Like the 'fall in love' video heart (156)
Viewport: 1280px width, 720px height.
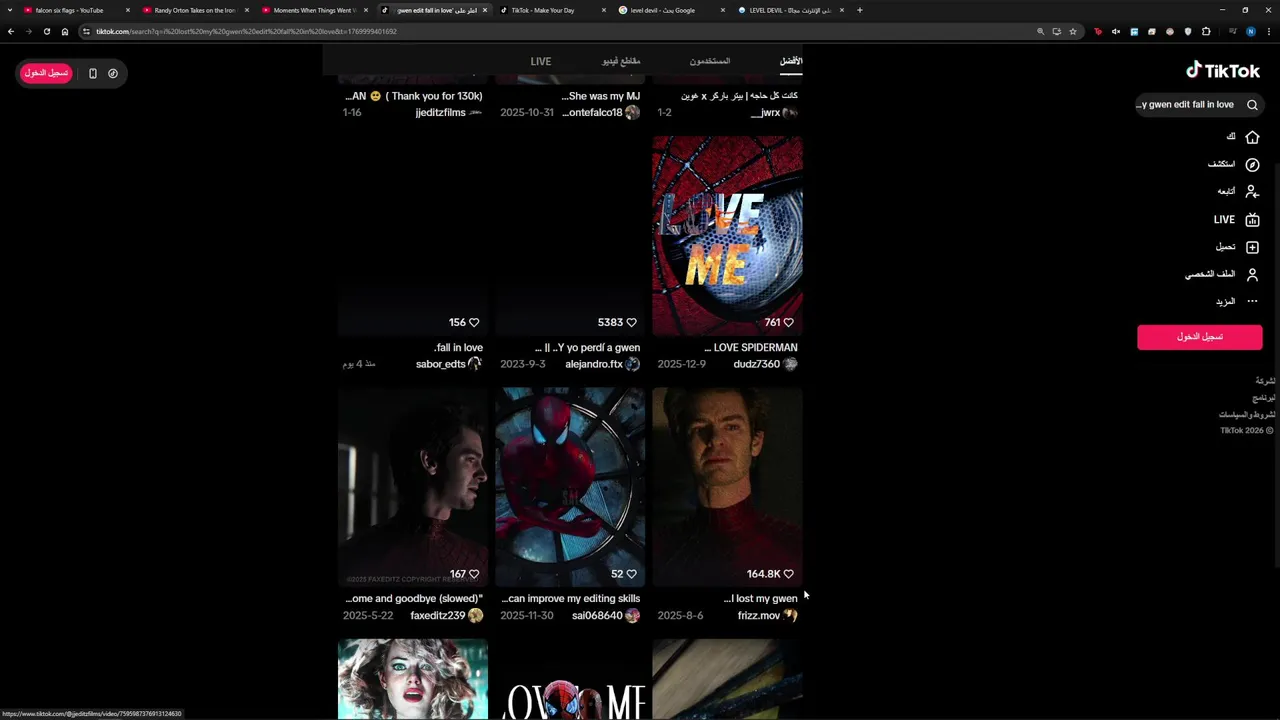(x=474, y=322)
